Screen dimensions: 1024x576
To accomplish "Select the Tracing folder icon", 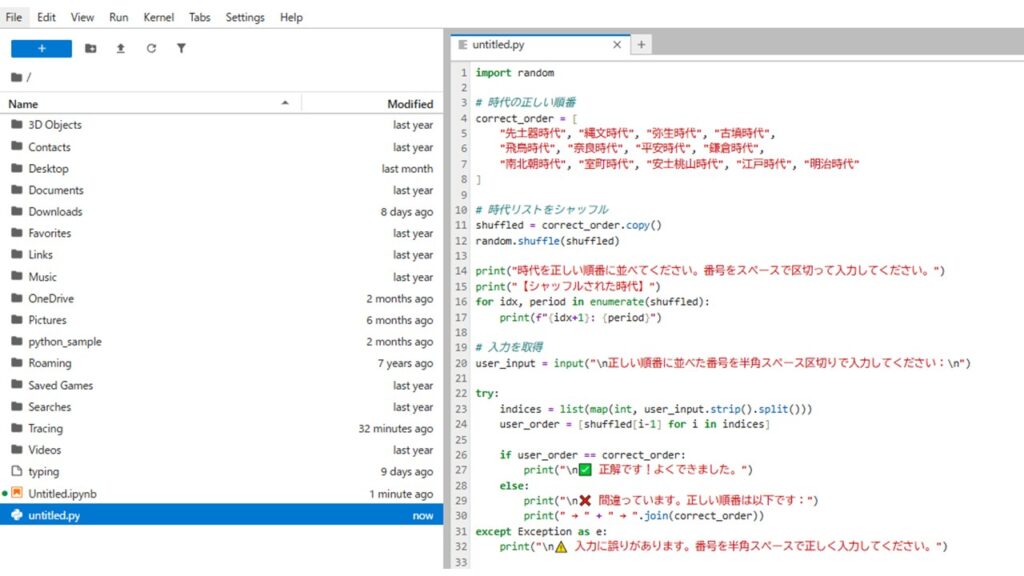I will coord(17,428).
